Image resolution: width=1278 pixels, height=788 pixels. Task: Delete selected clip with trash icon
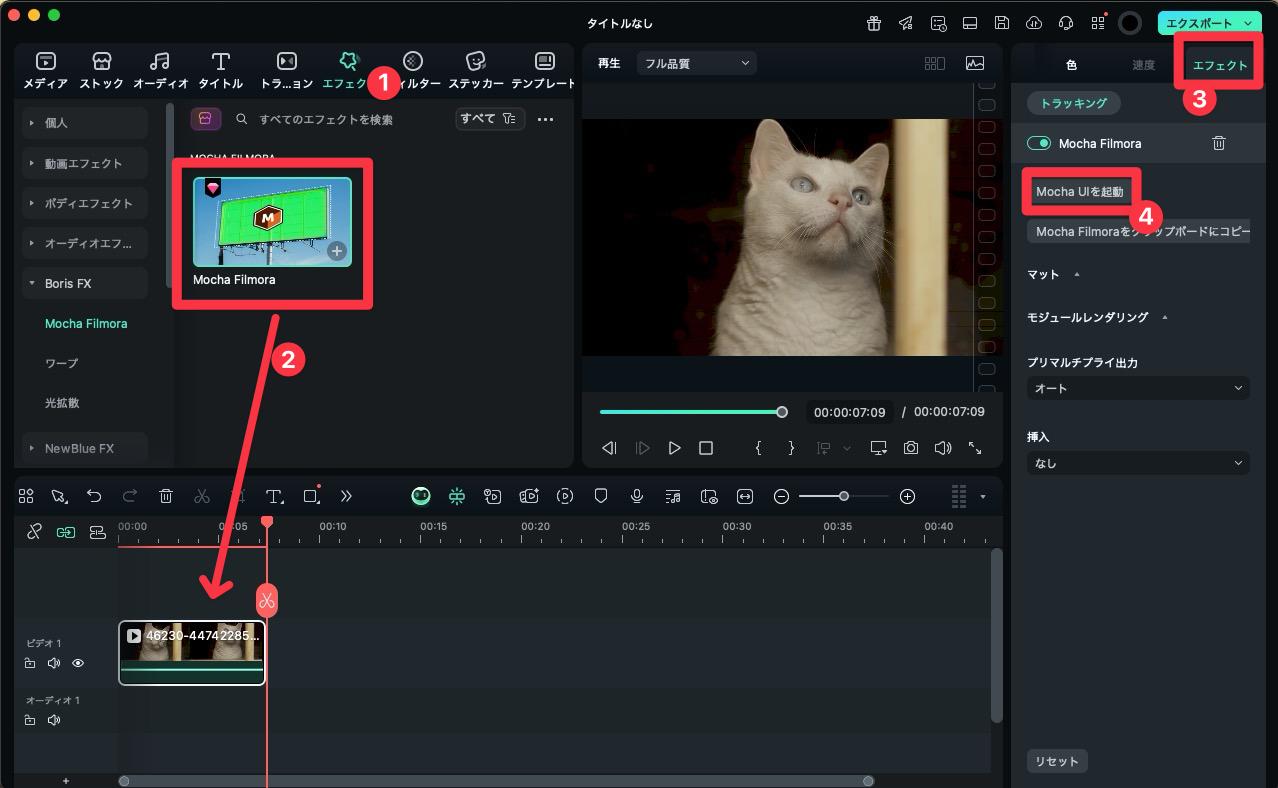pyautogui.click(x=166, y=496)
